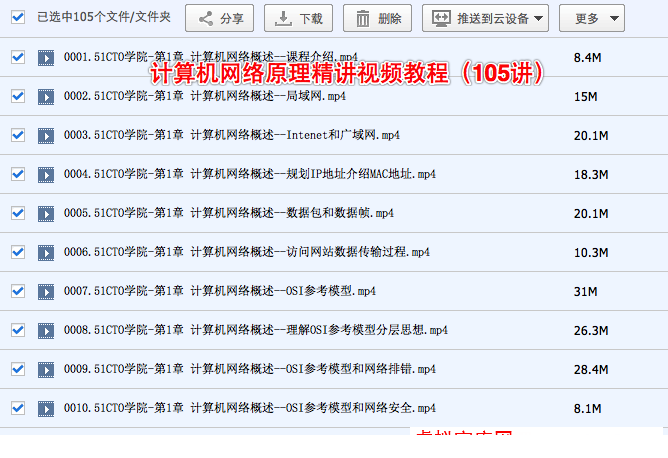
Task: Click the 10.3M size value
Action: (x=591, y=253)
